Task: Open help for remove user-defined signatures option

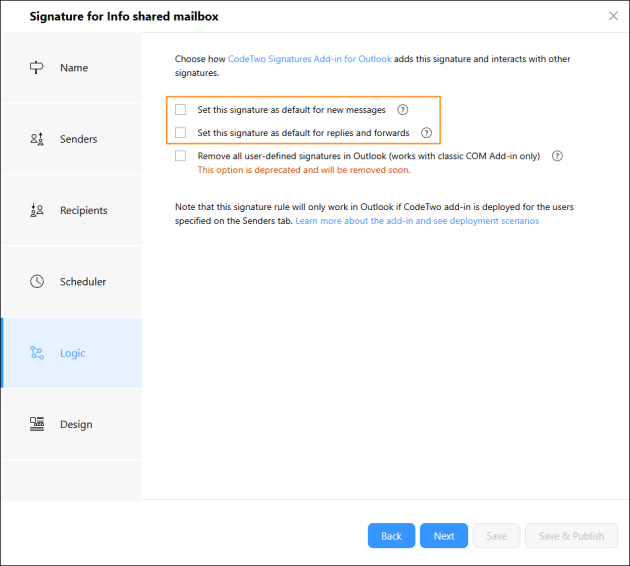Action: [557, 156]
